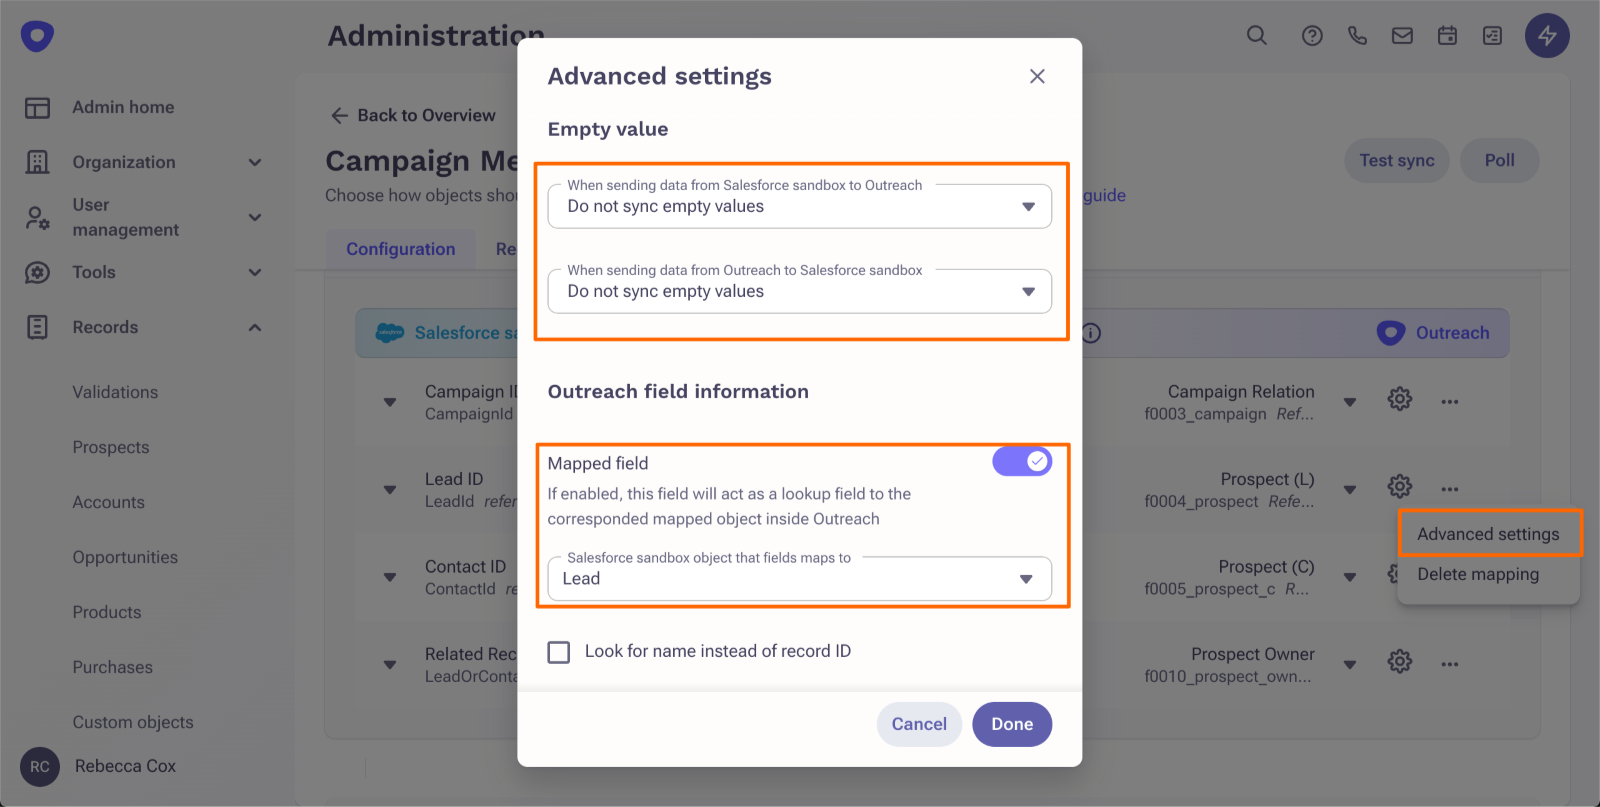Check Look for name instead of record ID
Image resolution: width=1600 pixels, height=807 pixels.
(x=559, y=652)
